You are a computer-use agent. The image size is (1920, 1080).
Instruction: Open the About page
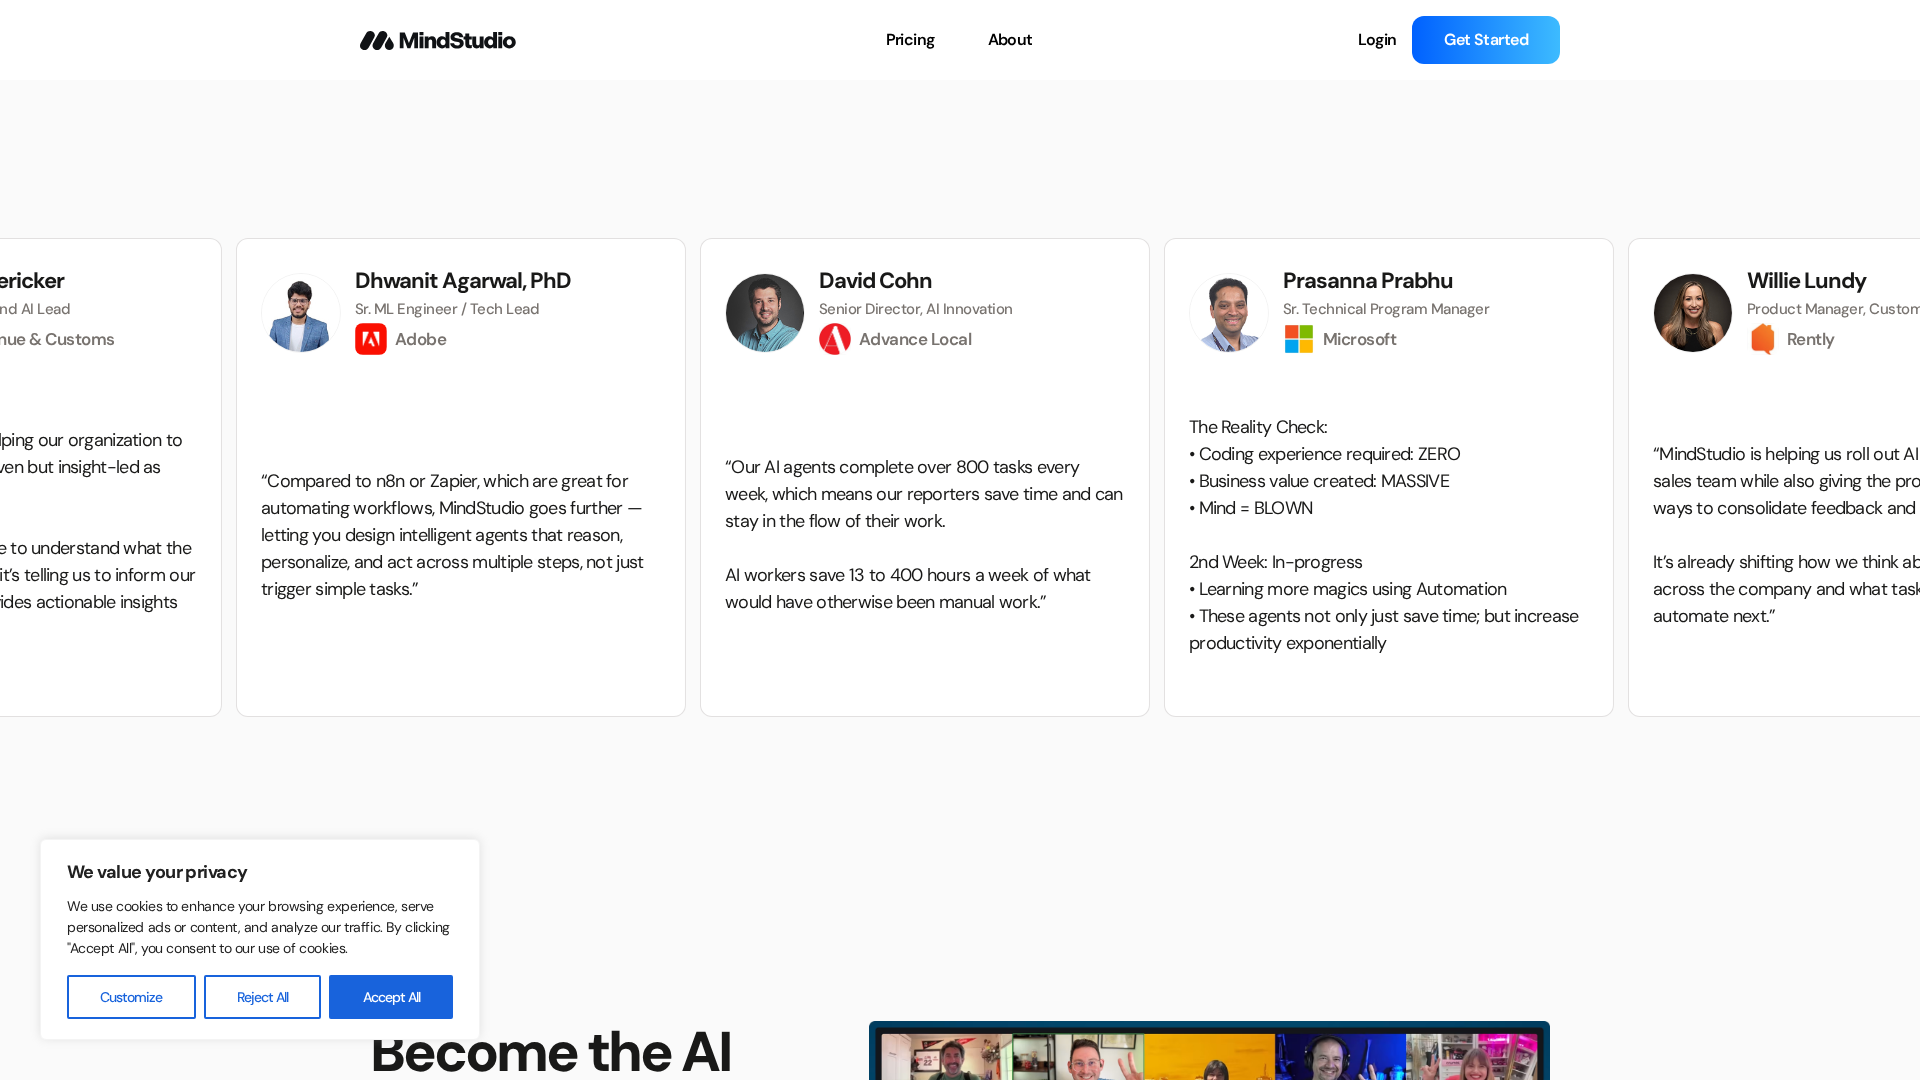pos(1010,40)
